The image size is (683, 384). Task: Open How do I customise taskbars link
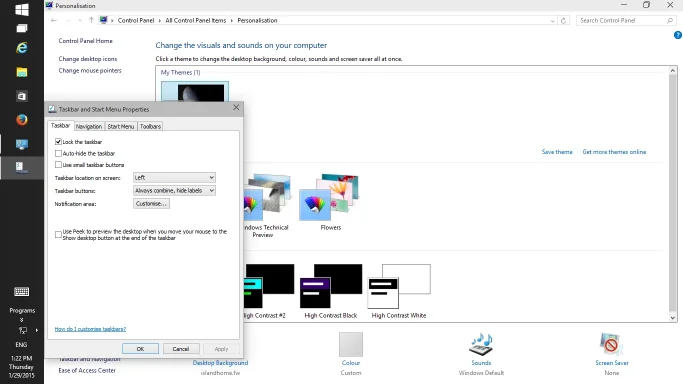[90, 329]
